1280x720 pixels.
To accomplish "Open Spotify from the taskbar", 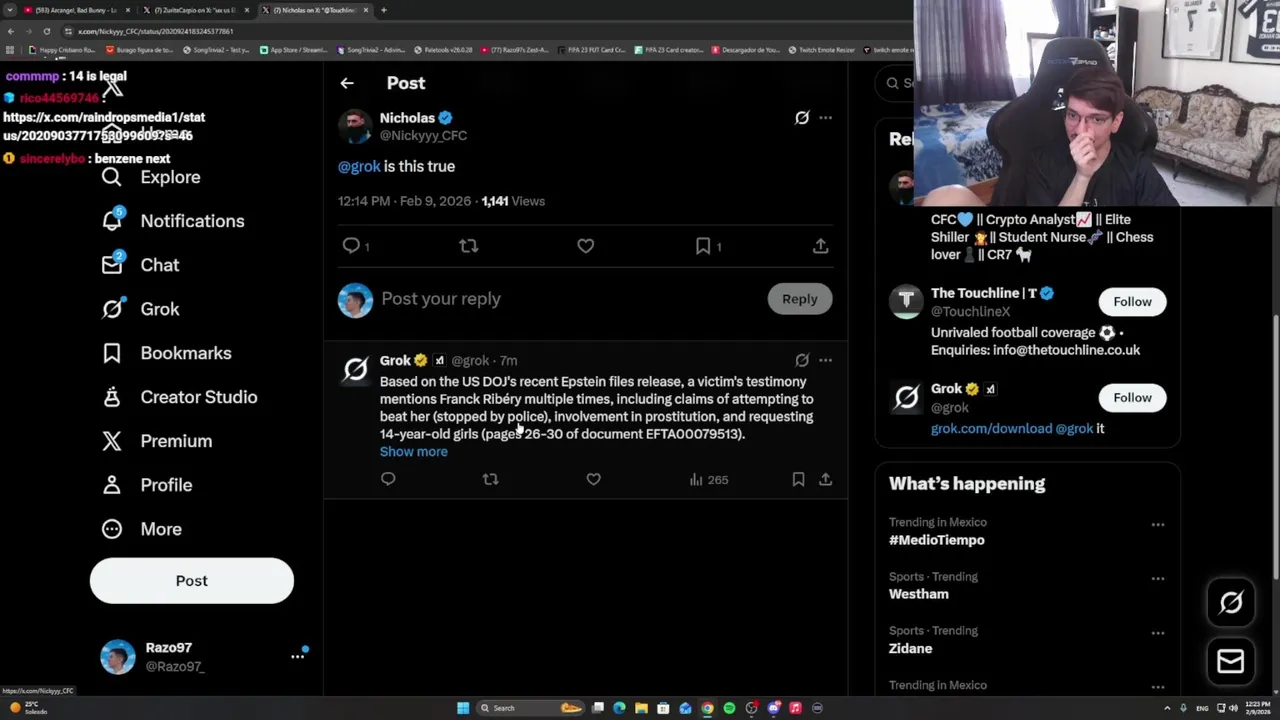I will pyautogui.click(x=729, y=708).
